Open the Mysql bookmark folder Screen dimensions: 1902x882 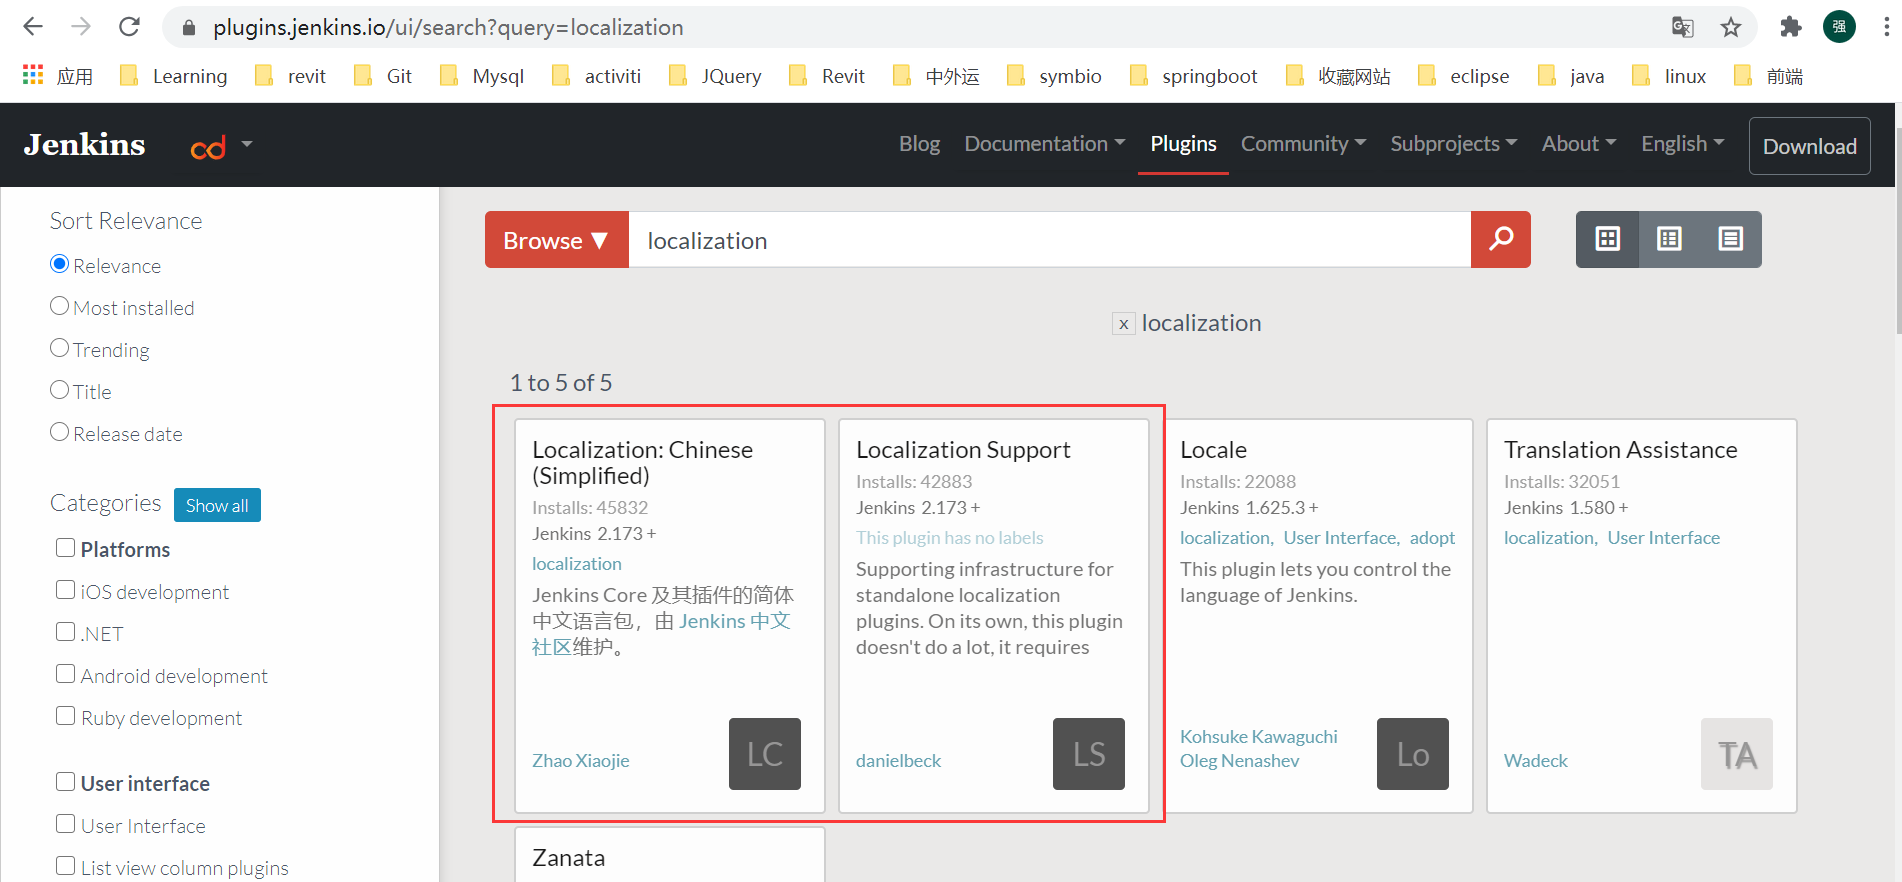(481, 76)
